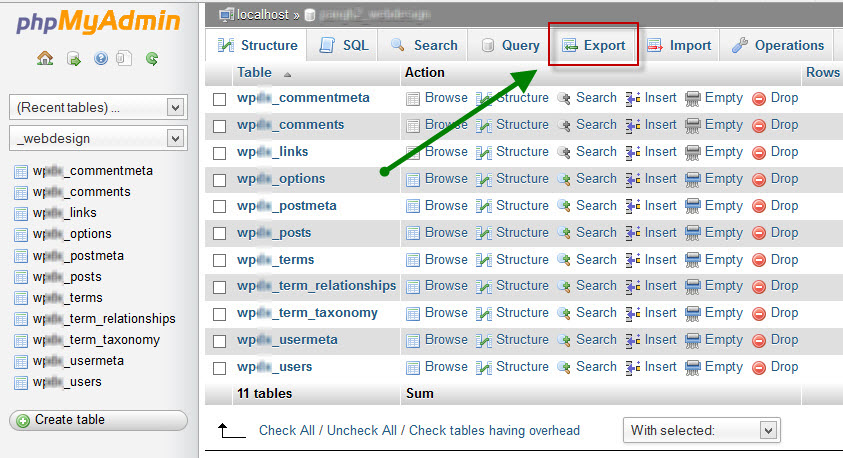Tick the checkbox for _posts table
The width and height of the screenshot is (843, 458).
[219, 233]
